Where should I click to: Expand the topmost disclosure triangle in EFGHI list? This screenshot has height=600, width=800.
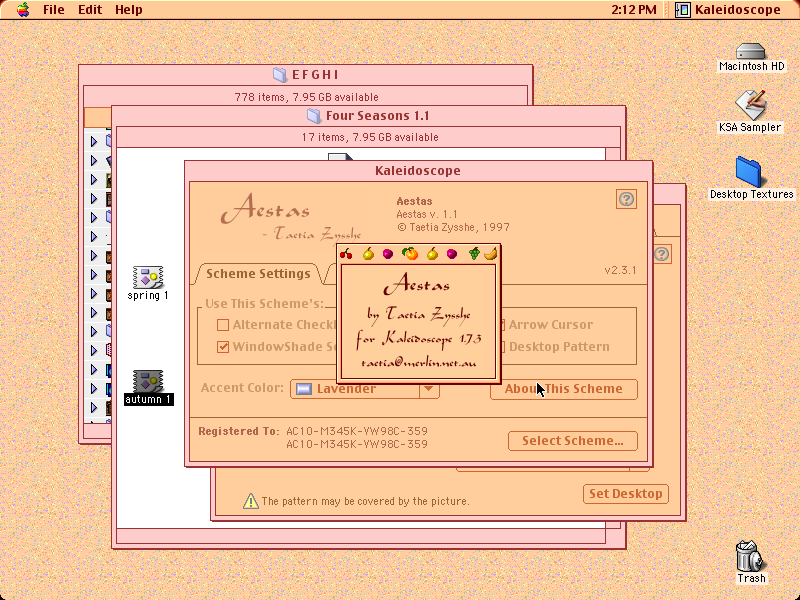[94, 141]
